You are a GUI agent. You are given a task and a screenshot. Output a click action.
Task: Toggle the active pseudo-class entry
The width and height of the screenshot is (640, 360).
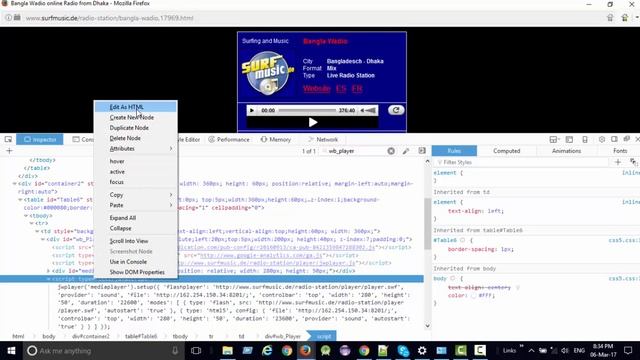[136, 172]
